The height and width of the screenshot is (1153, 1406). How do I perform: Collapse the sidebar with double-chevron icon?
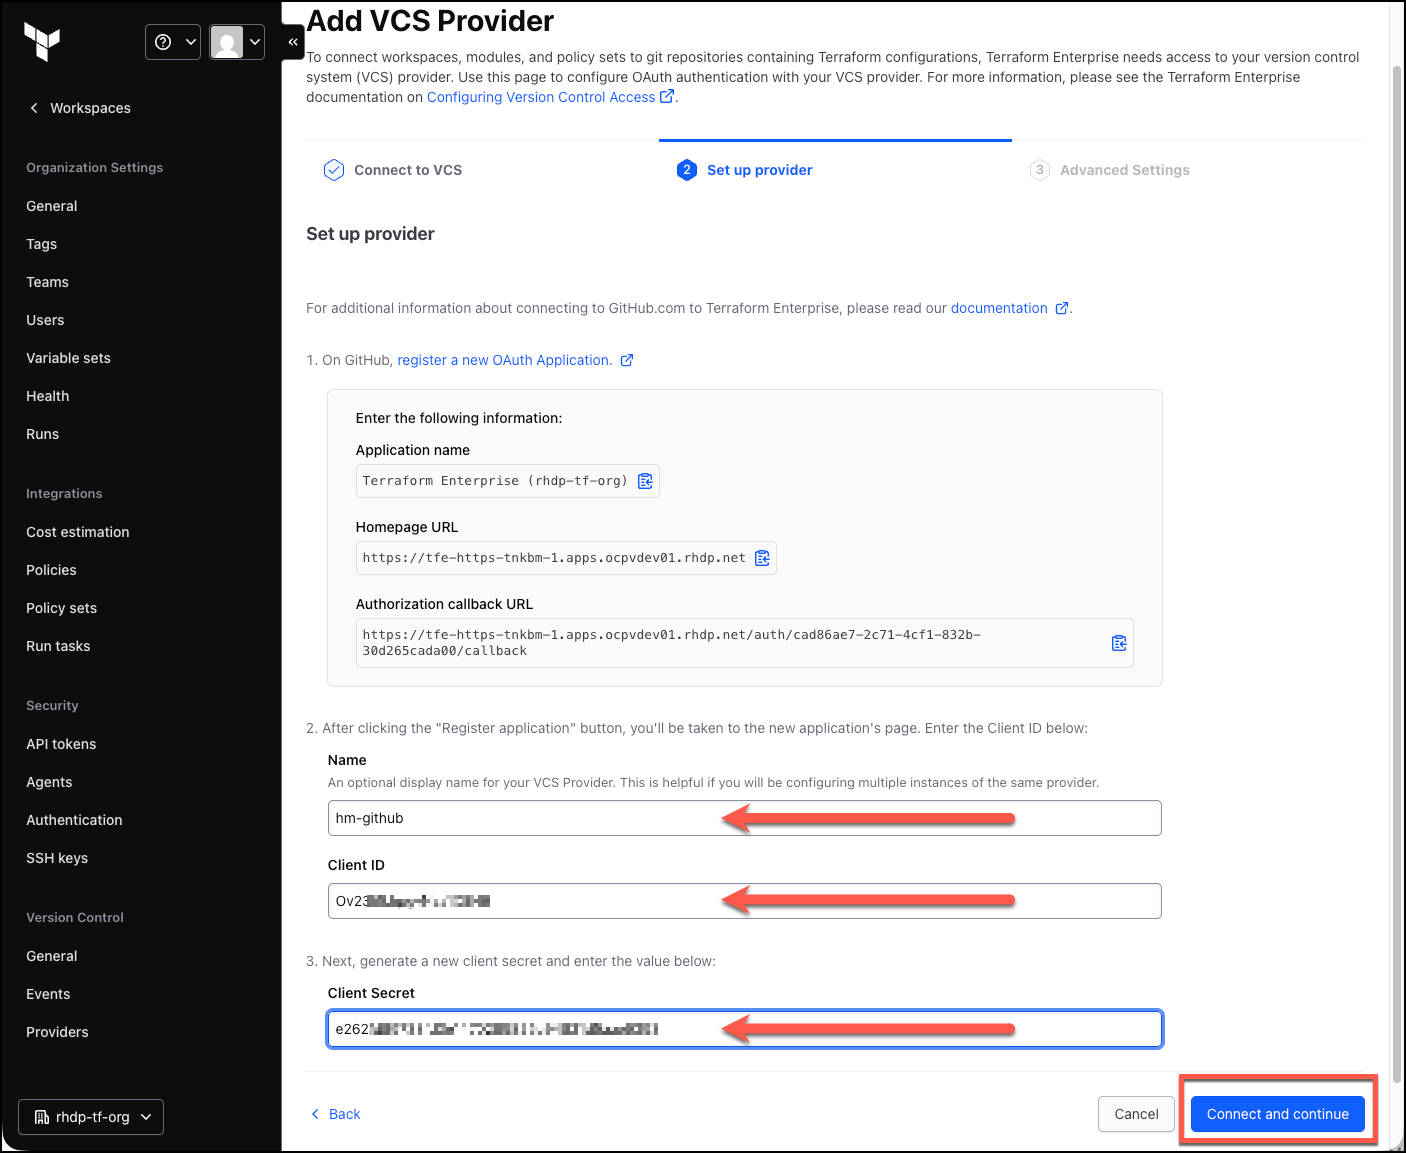click(x=293, y=42)
